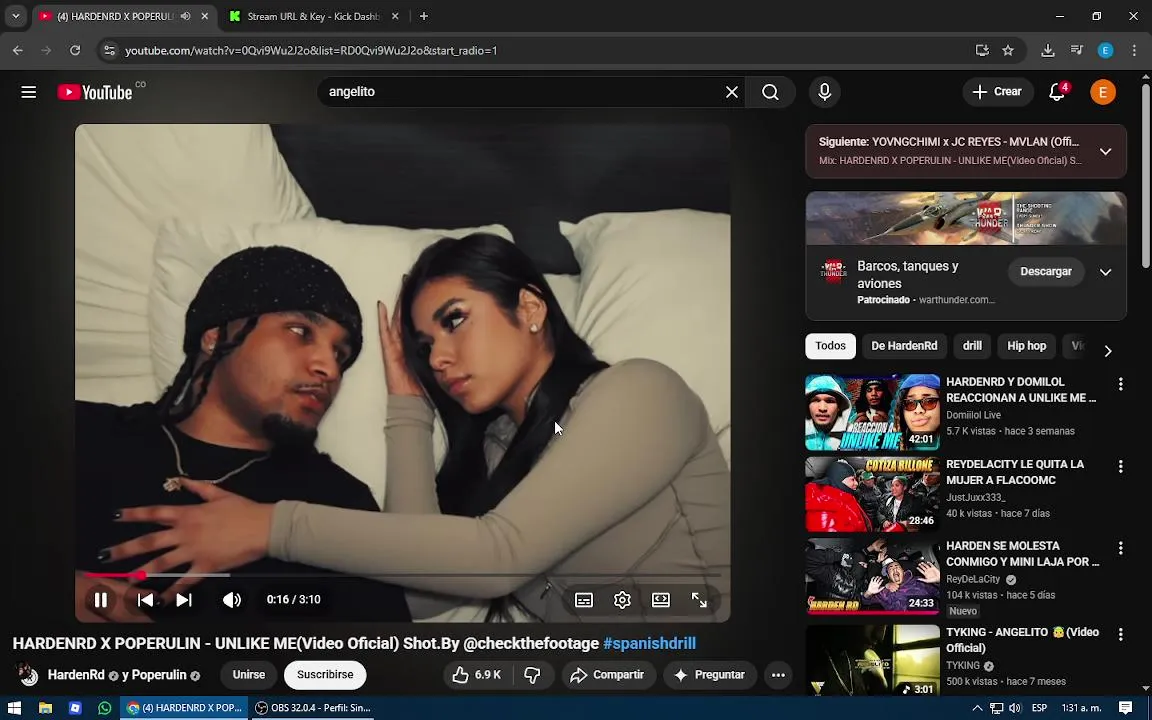Viewport: 1152px width, 720px height.
Task: Open media controls icon in Chrome toolbar
Action: click(1076, 51)
